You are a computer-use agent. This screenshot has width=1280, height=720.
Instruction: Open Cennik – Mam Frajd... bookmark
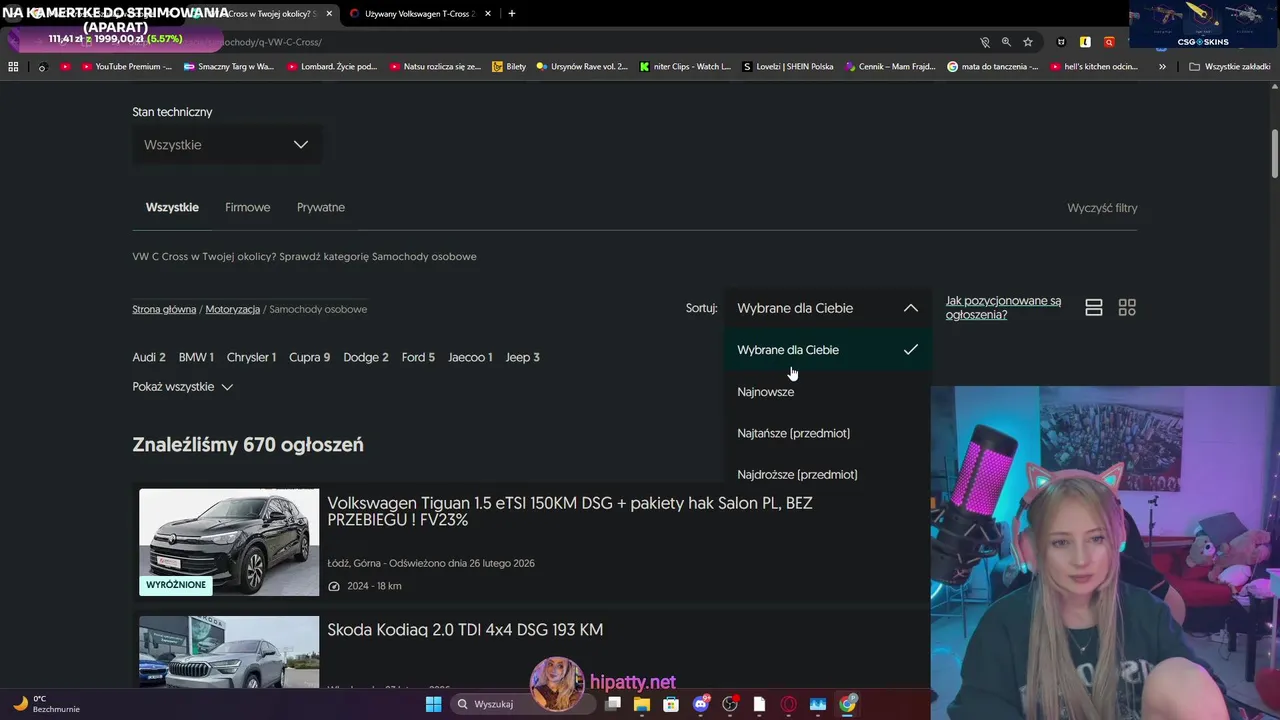pyautogui.click(x=890, y=67)
